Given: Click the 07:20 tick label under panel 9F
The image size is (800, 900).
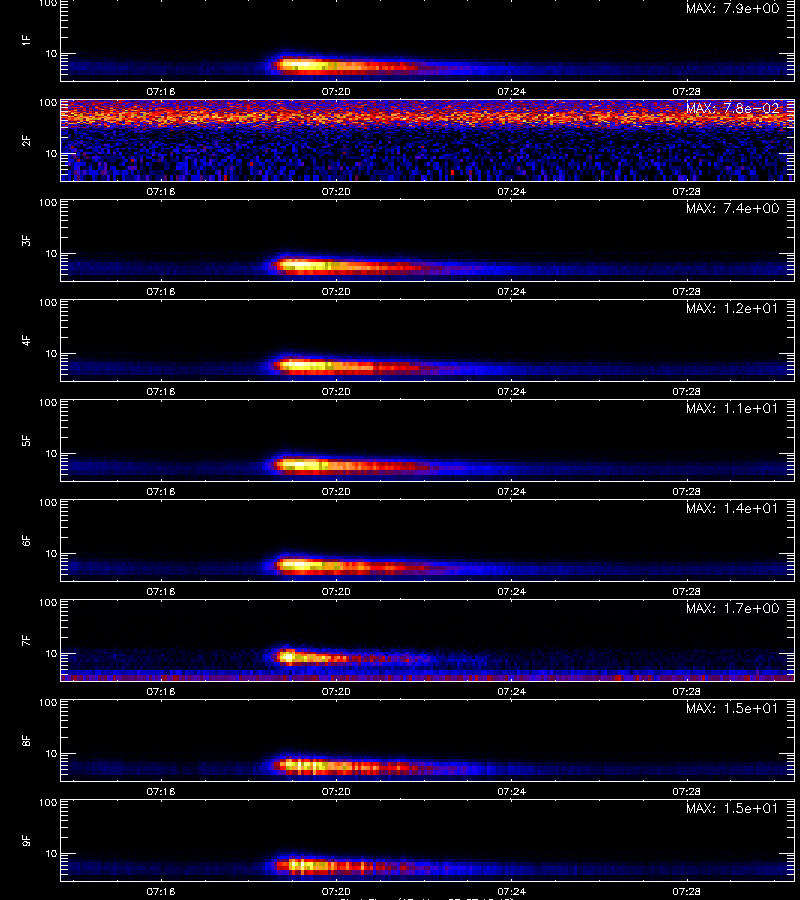Looking at the screenshot, I should click(x=336, y=891).
